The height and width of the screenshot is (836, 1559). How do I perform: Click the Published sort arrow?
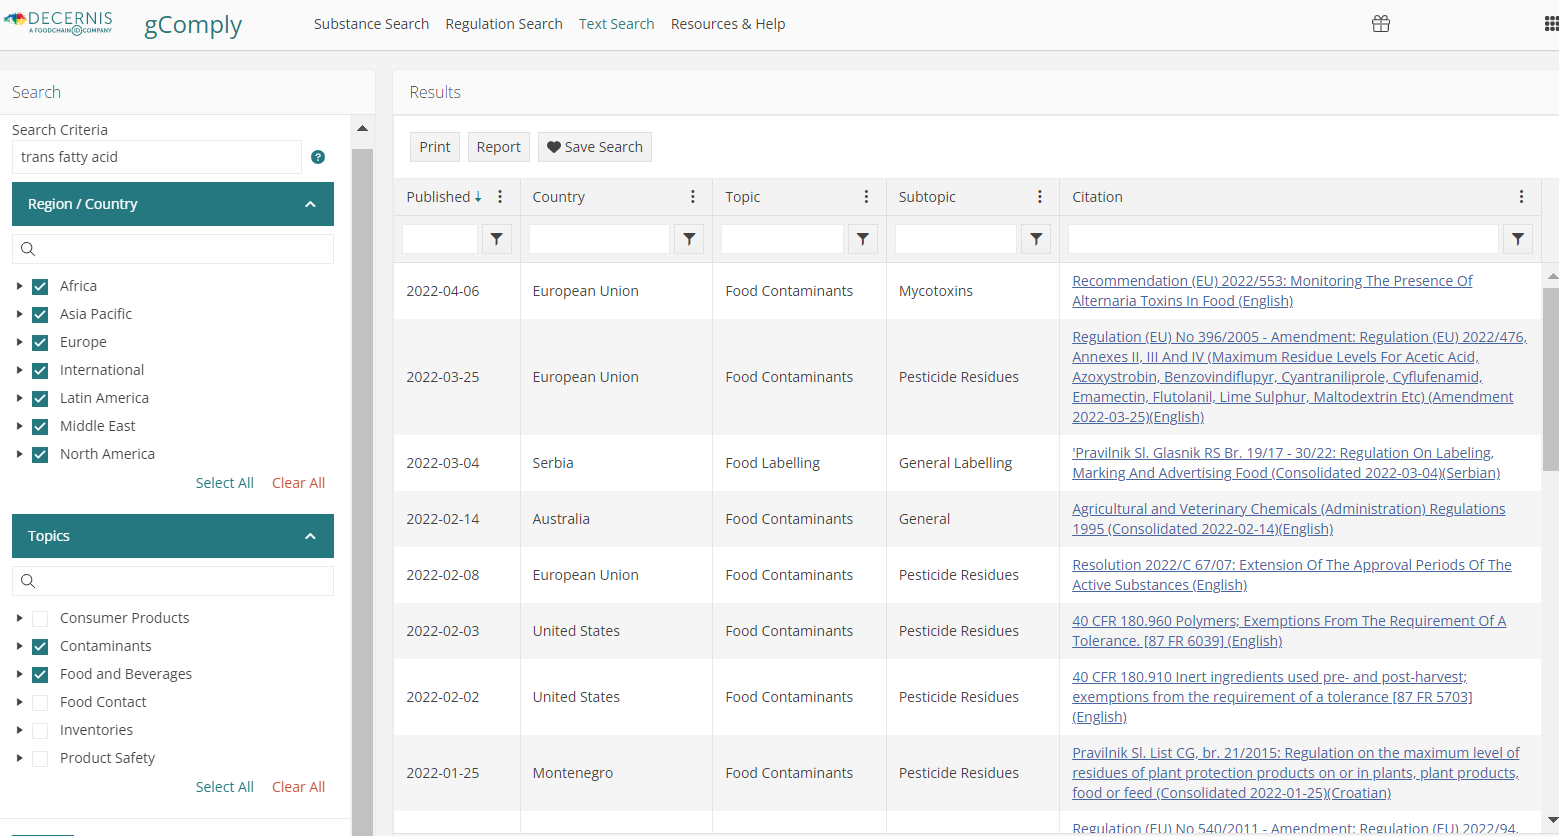[478, 197]
